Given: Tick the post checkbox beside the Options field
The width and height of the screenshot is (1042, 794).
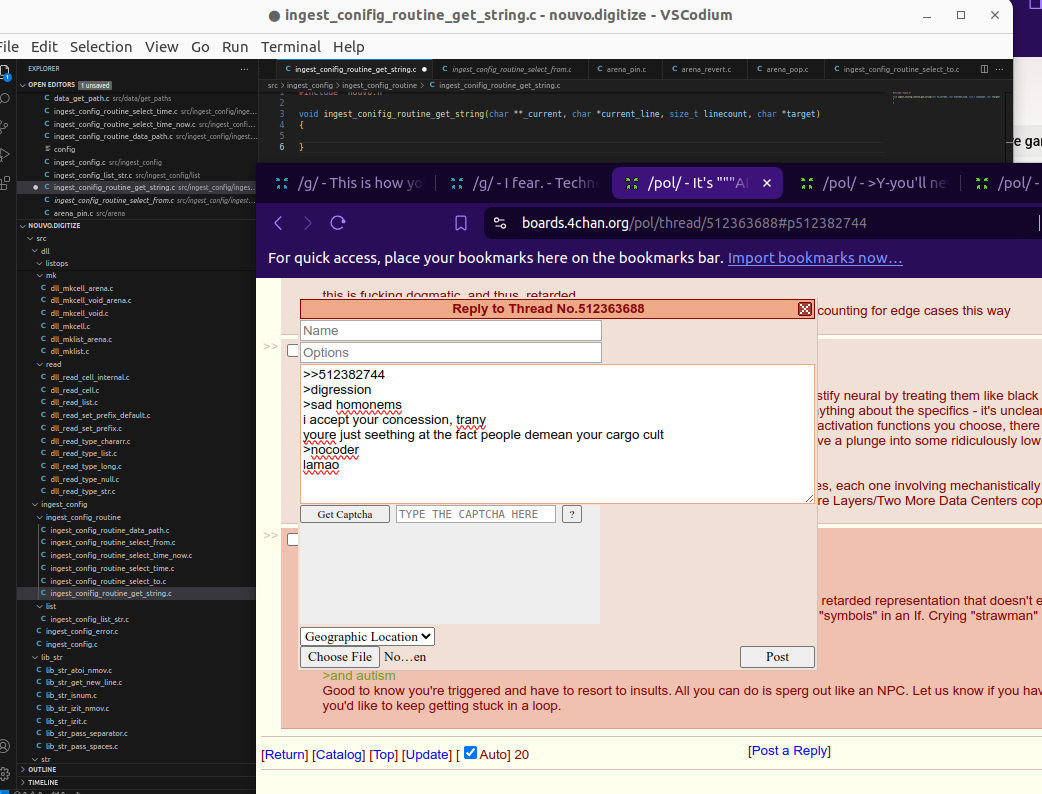Looking at the screenshot, I should tap(292, 350).
